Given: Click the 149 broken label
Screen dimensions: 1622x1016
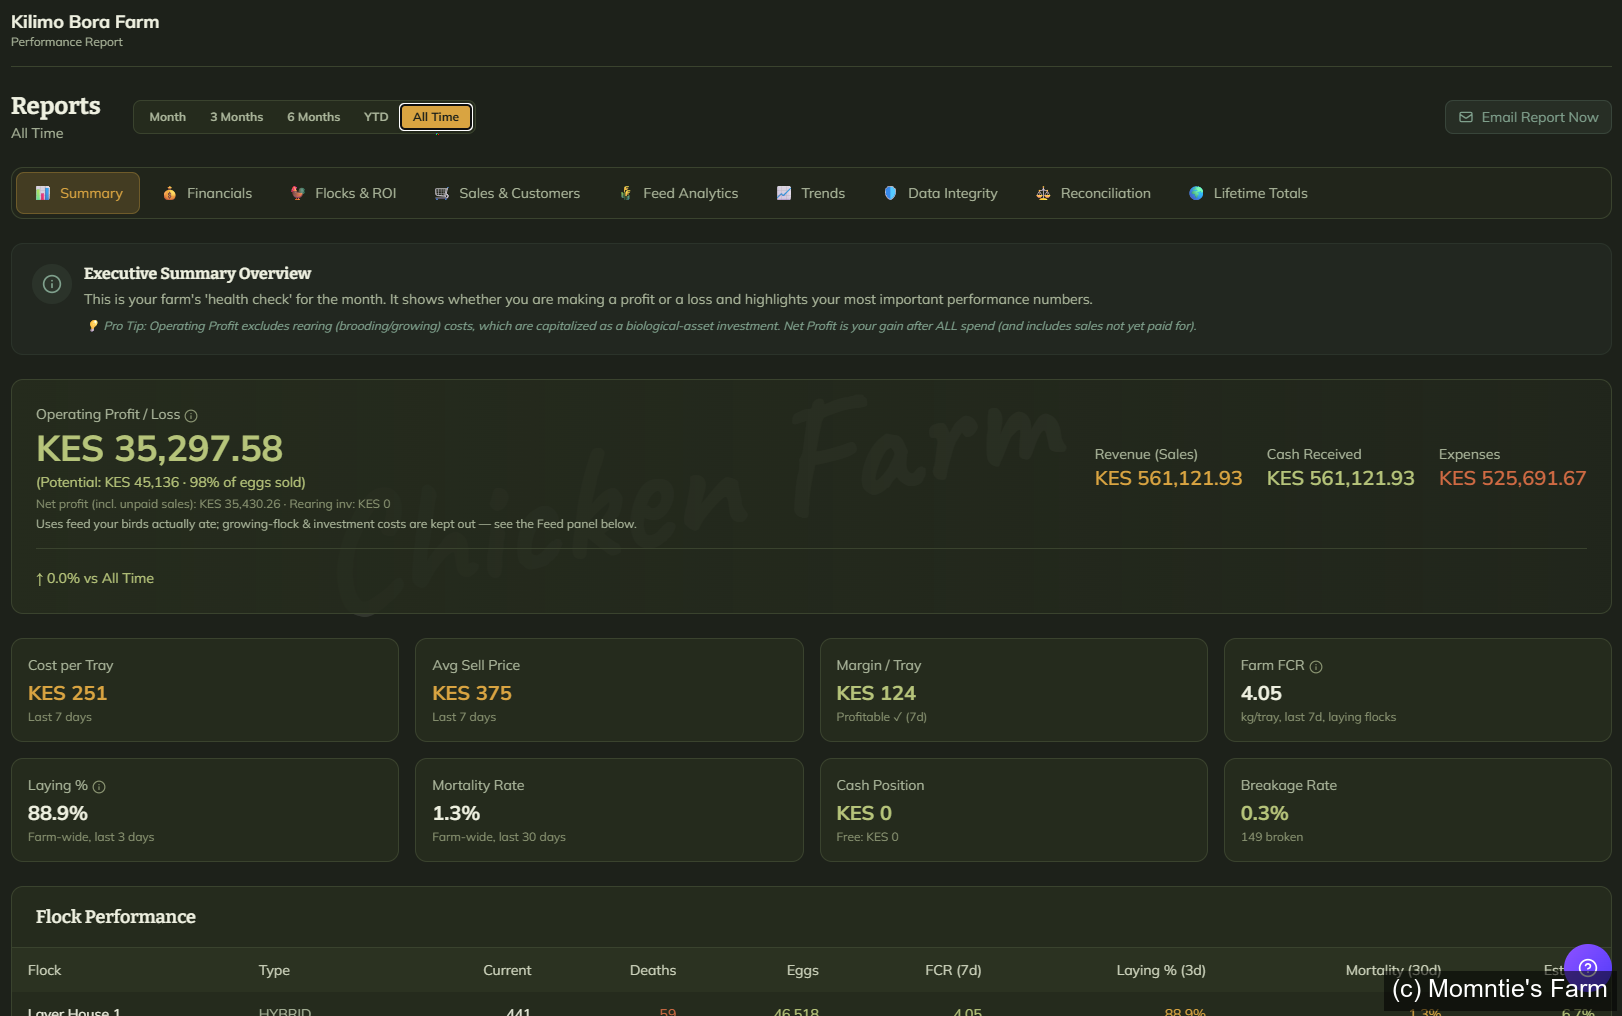Looking at the screenshot, I should [x=1272, y=837].
